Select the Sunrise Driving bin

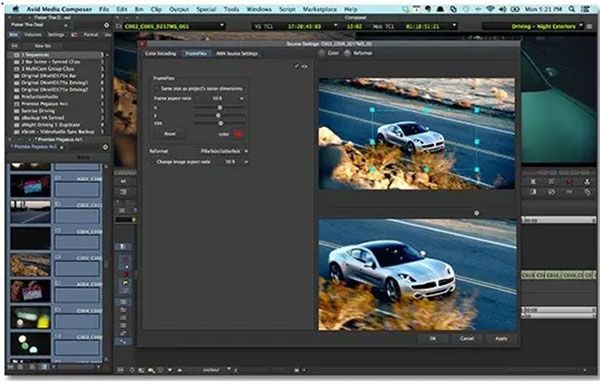pyautogui.click(x=56, y=111)
